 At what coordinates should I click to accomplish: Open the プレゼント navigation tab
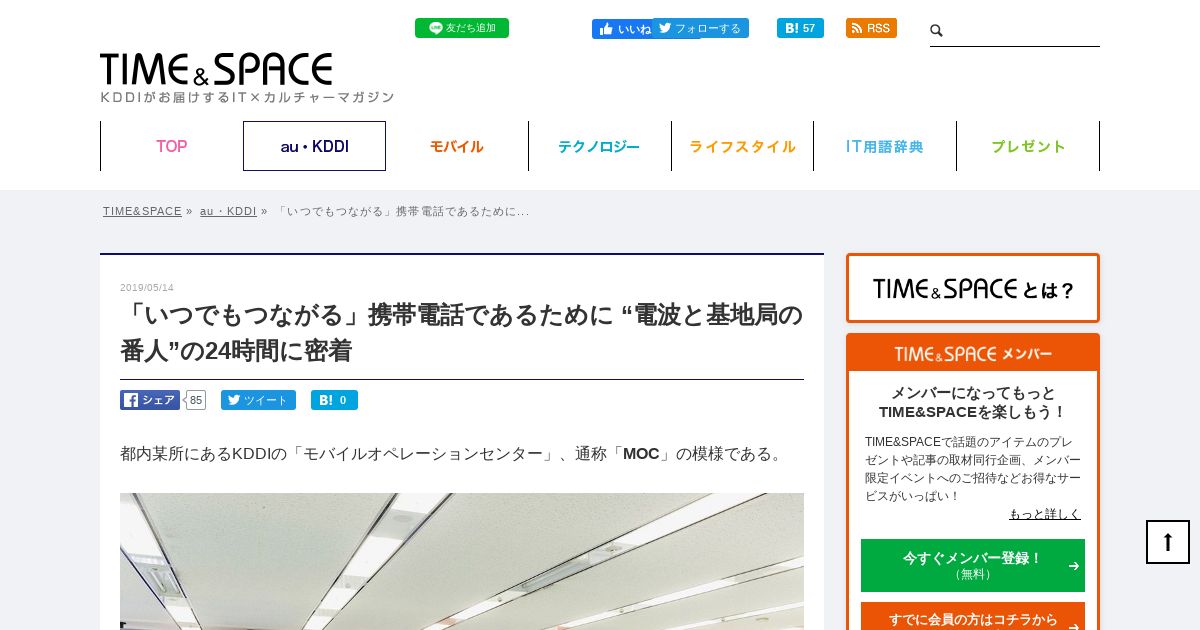click(x=1028, y=146)
